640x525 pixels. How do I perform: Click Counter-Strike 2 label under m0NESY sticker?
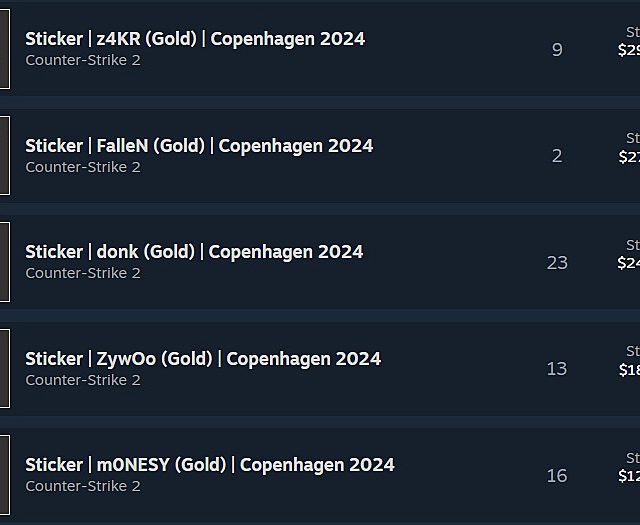[x=83, y=486]
